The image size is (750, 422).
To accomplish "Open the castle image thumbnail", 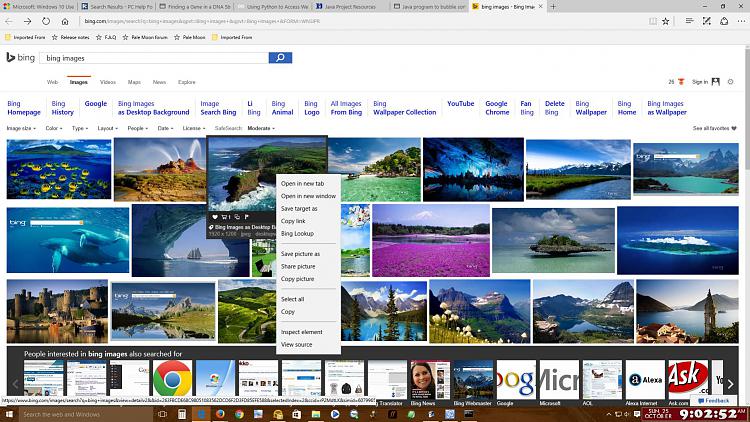I will click(57, 311).
